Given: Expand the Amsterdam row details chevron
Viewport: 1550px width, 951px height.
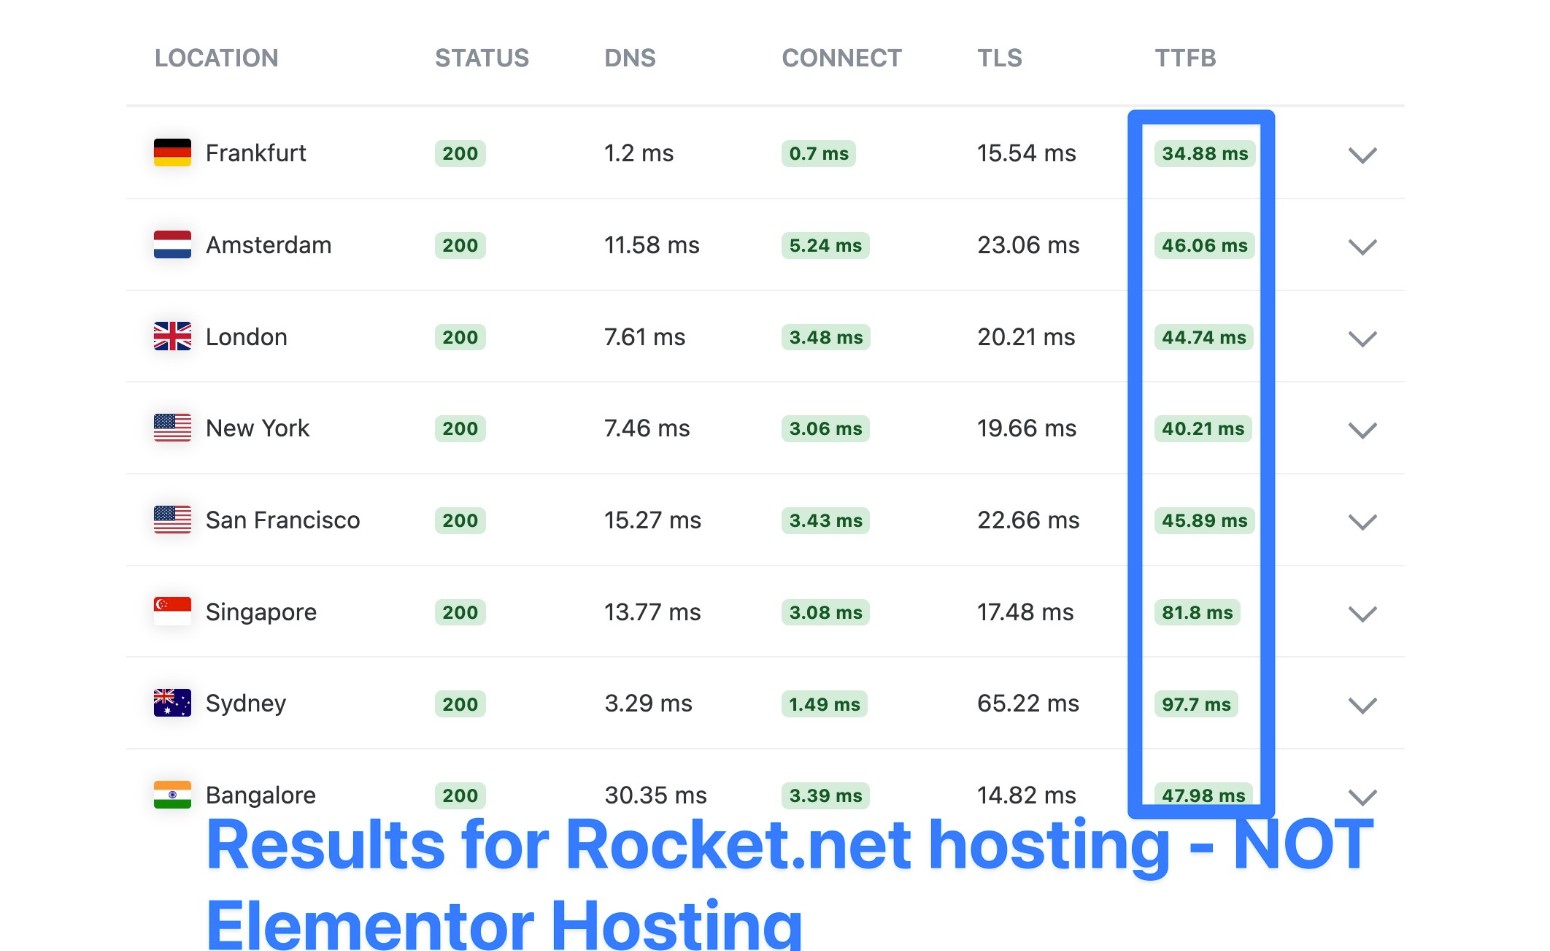Looking at the screenshot, I should point(1362,247).
